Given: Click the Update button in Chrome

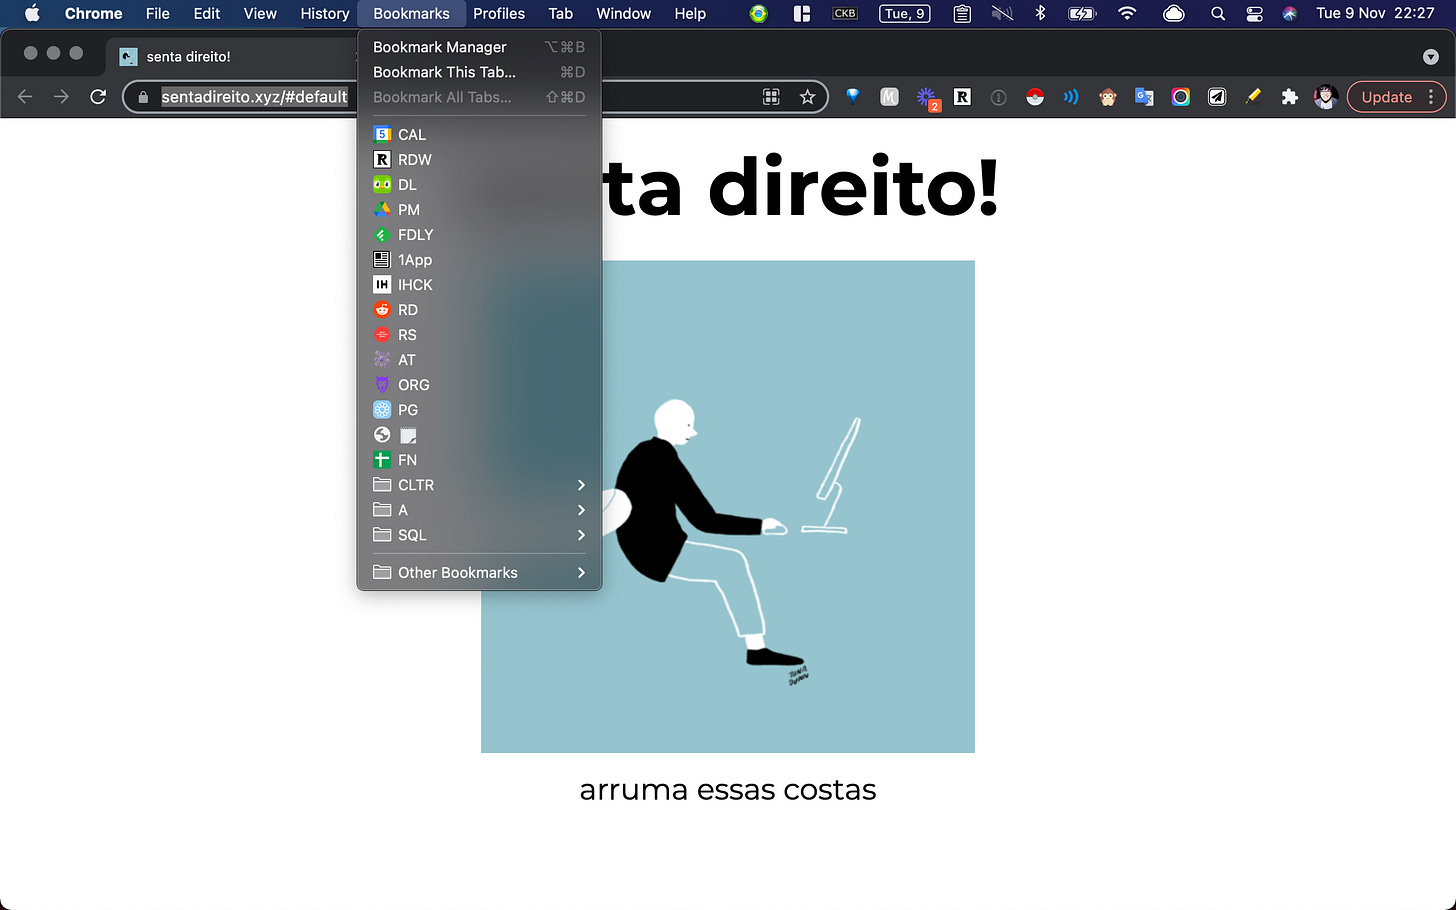Looking at the screenshot, I should [x=1396, y=97].
